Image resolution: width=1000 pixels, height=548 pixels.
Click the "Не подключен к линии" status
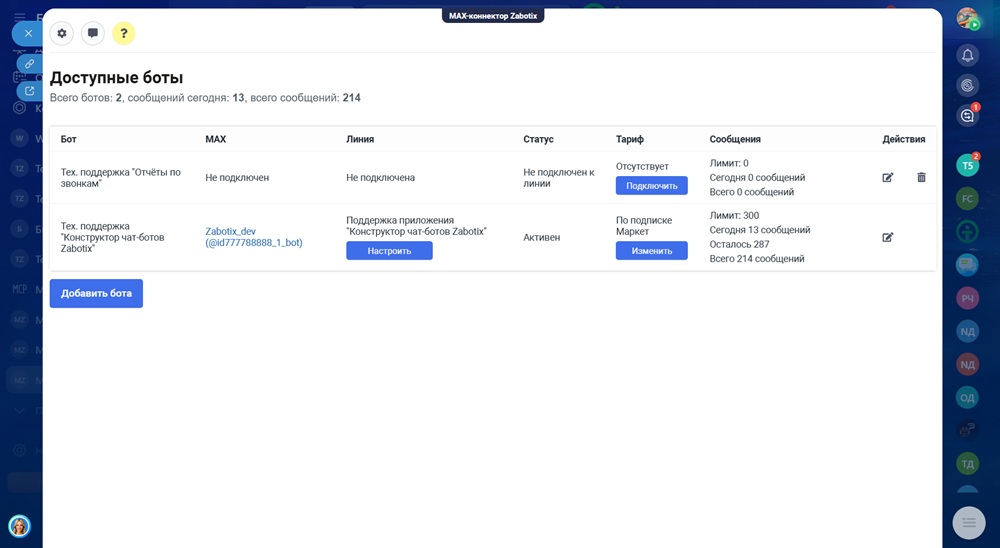pyautogui.click(x=559, y=177)
